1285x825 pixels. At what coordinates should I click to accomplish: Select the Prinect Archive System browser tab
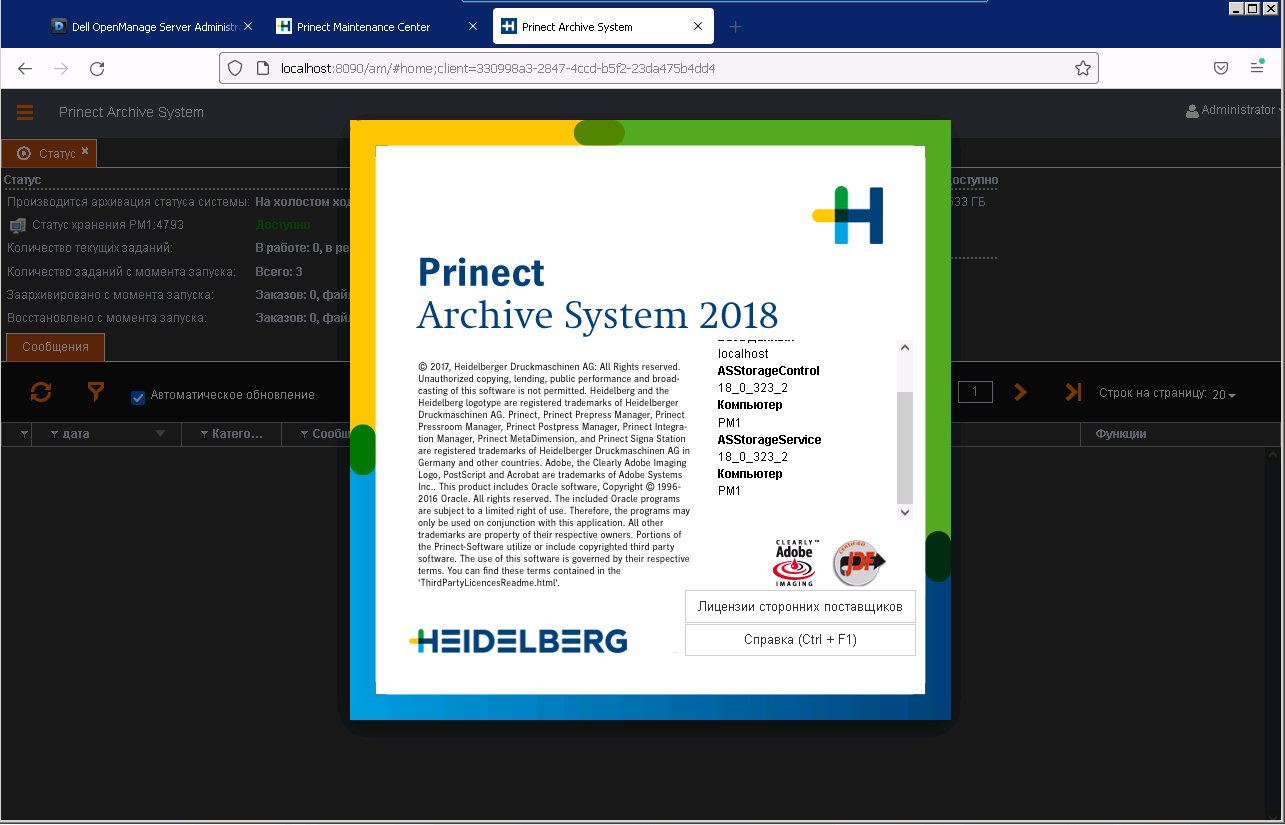pos(603,27)
